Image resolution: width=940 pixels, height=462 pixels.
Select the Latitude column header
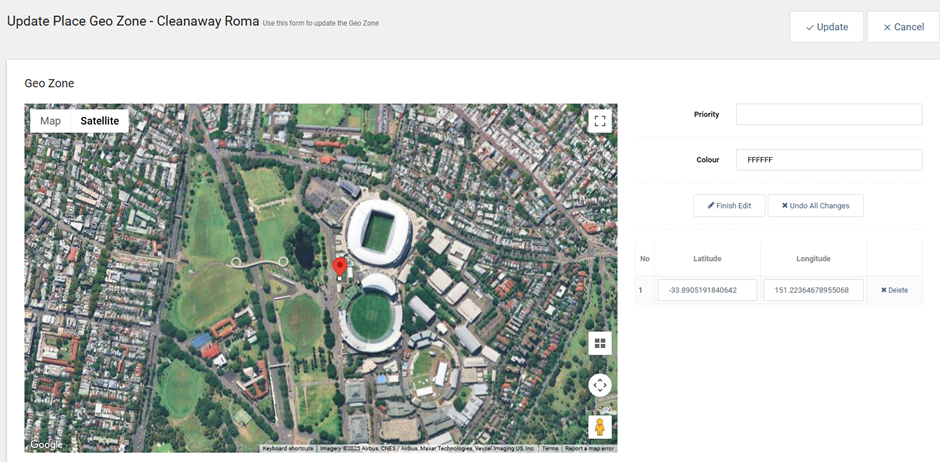(x=707, y=259)
